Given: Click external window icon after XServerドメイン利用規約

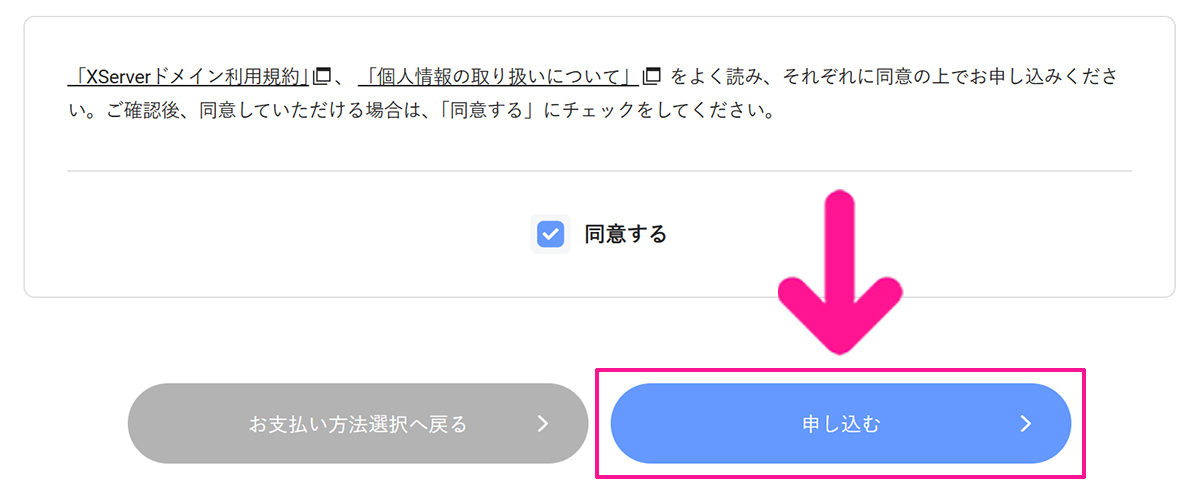Looking at the screenshot, I should pyautogui.click(x=322, y=76).
